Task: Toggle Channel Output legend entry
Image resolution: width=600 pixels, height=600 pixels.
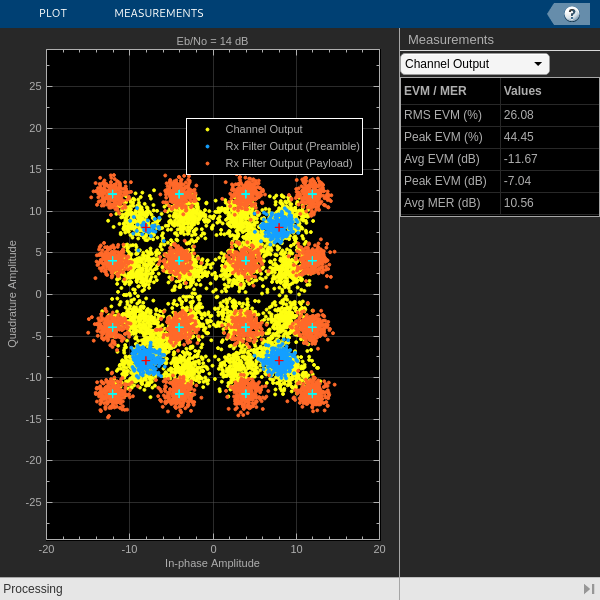Action: [264, 129]
